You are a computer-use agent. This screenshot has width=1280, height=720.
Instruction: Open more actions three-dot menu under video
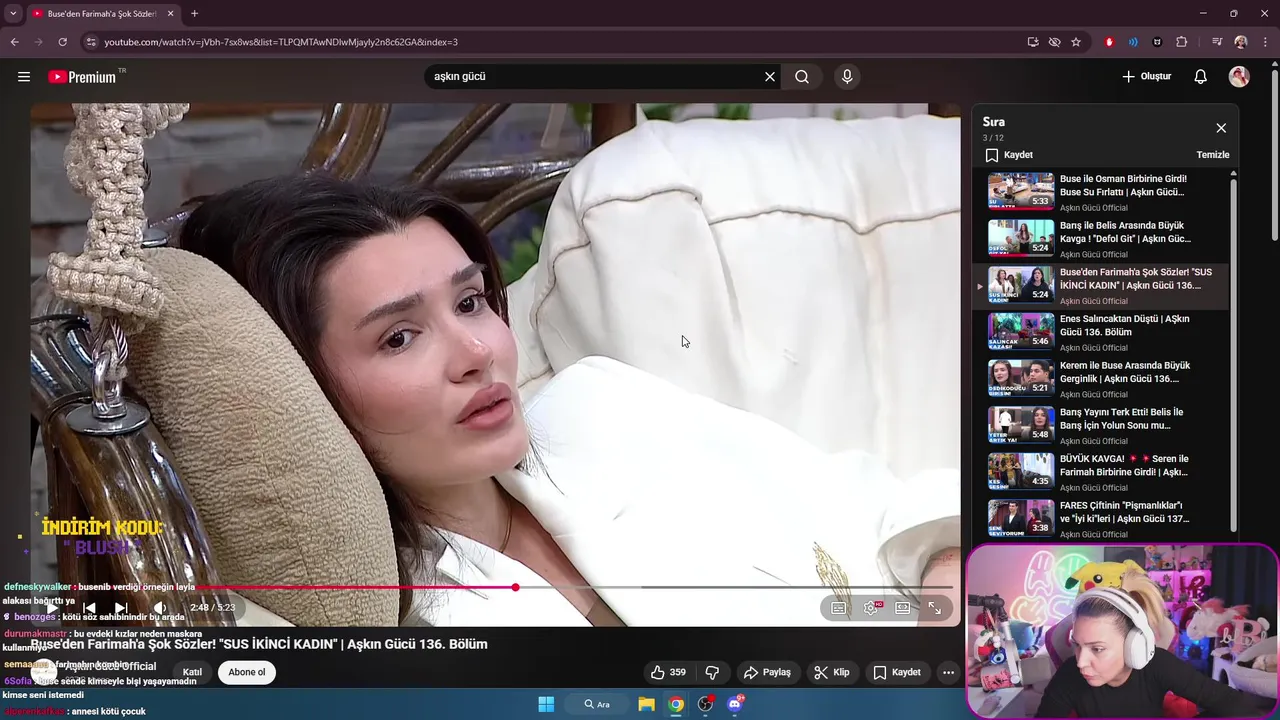tap(948, 672)
